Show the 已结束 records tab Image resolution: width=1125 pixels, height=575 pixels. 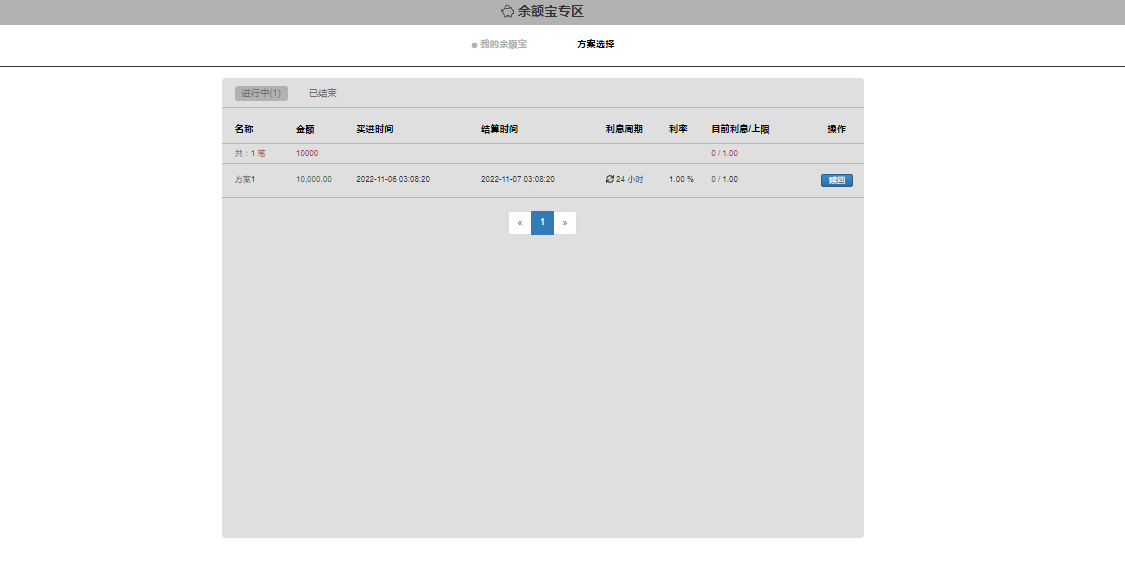(322, 93)
